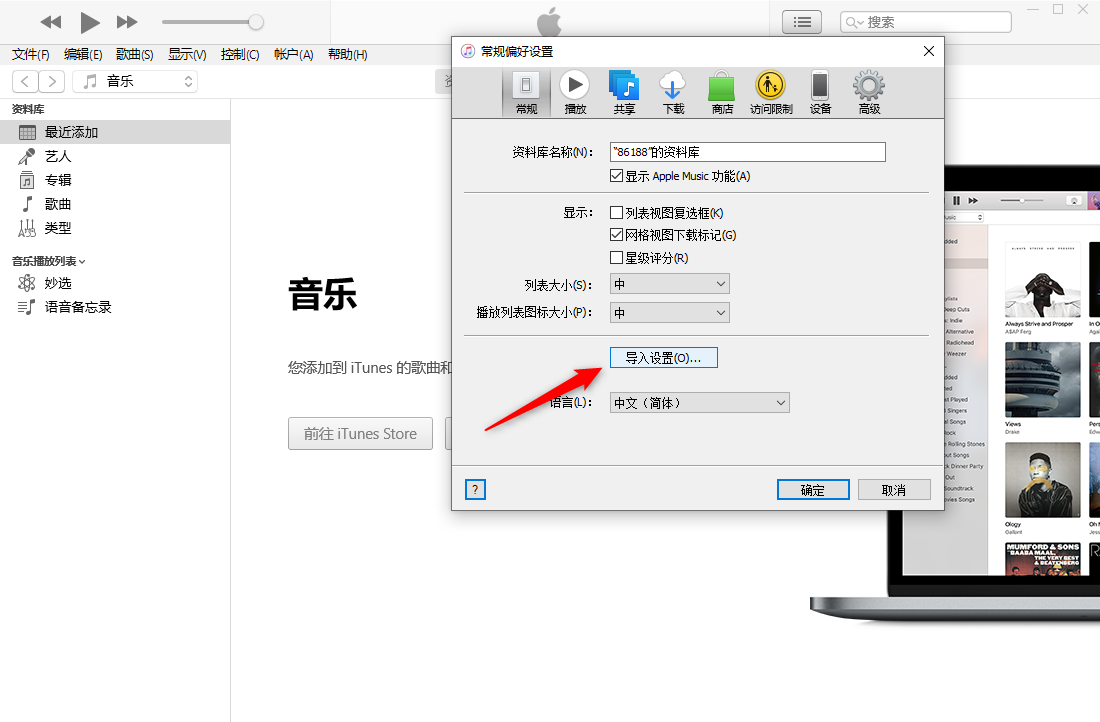The height and width of the screenshot is (722, 1100).
Task: Click the help question mark button
Action: pos(475,490)
